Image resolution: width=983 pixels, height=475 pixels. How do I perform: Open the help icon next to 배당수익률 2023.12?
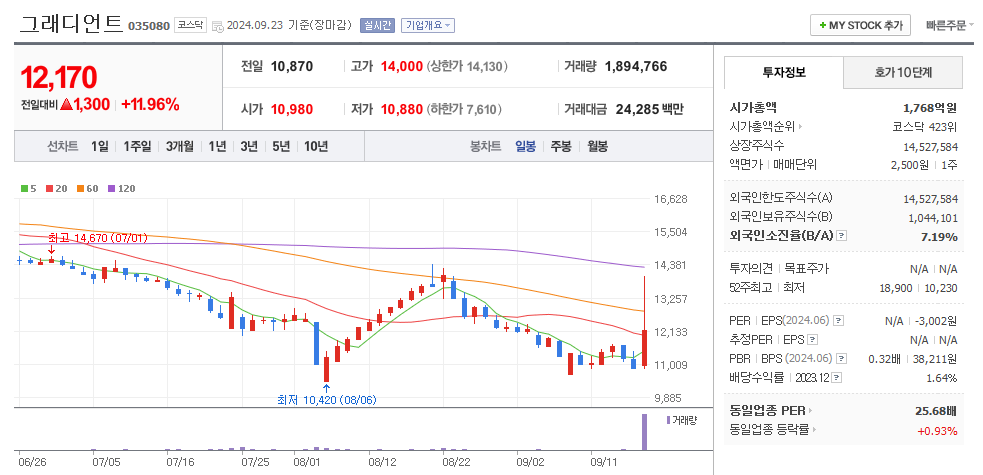tap(838, 378)
